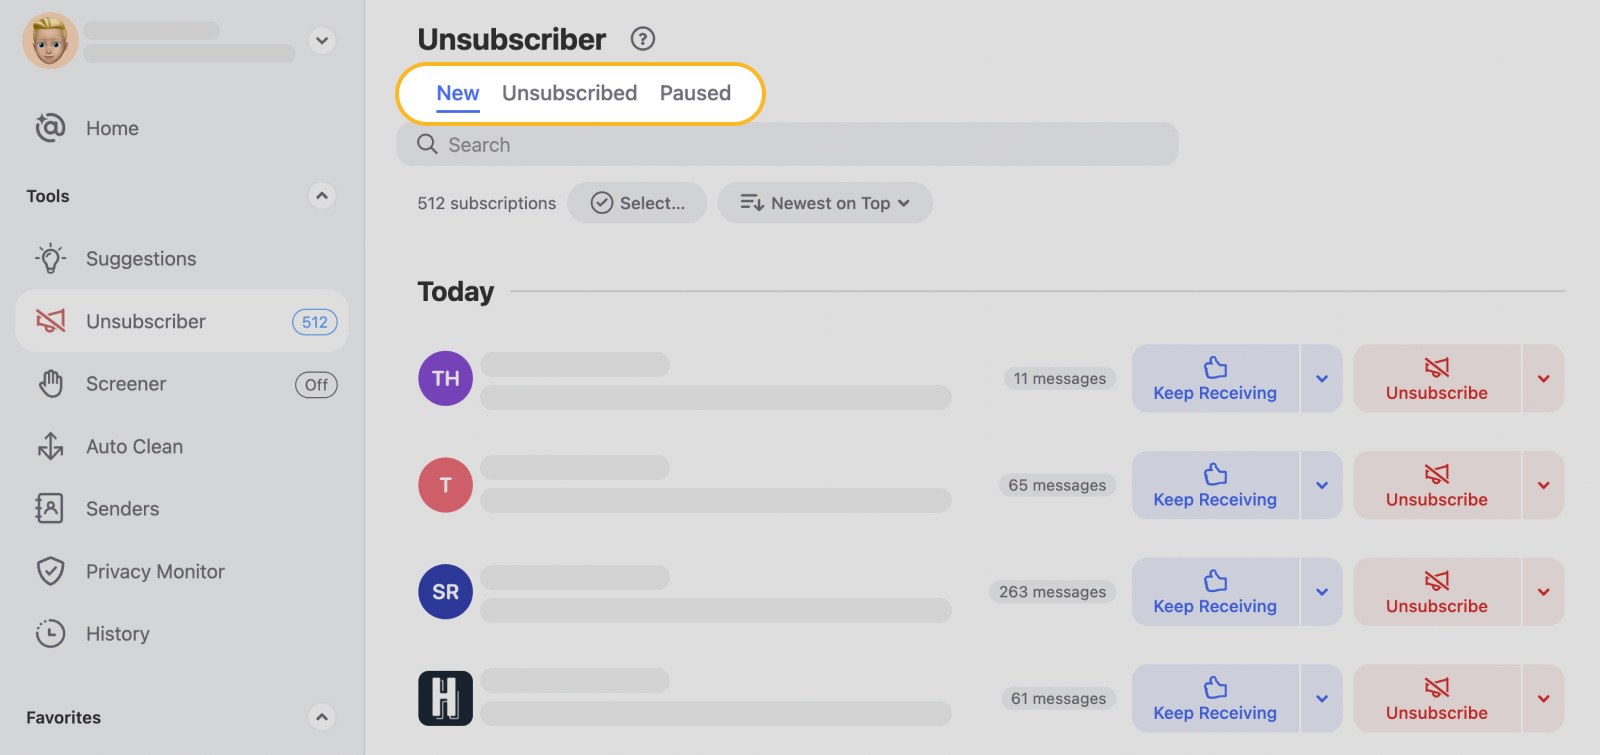Unsubscribe from the 263-messages sender
Screen dimensions: 1600x755
coord(1435,591)
